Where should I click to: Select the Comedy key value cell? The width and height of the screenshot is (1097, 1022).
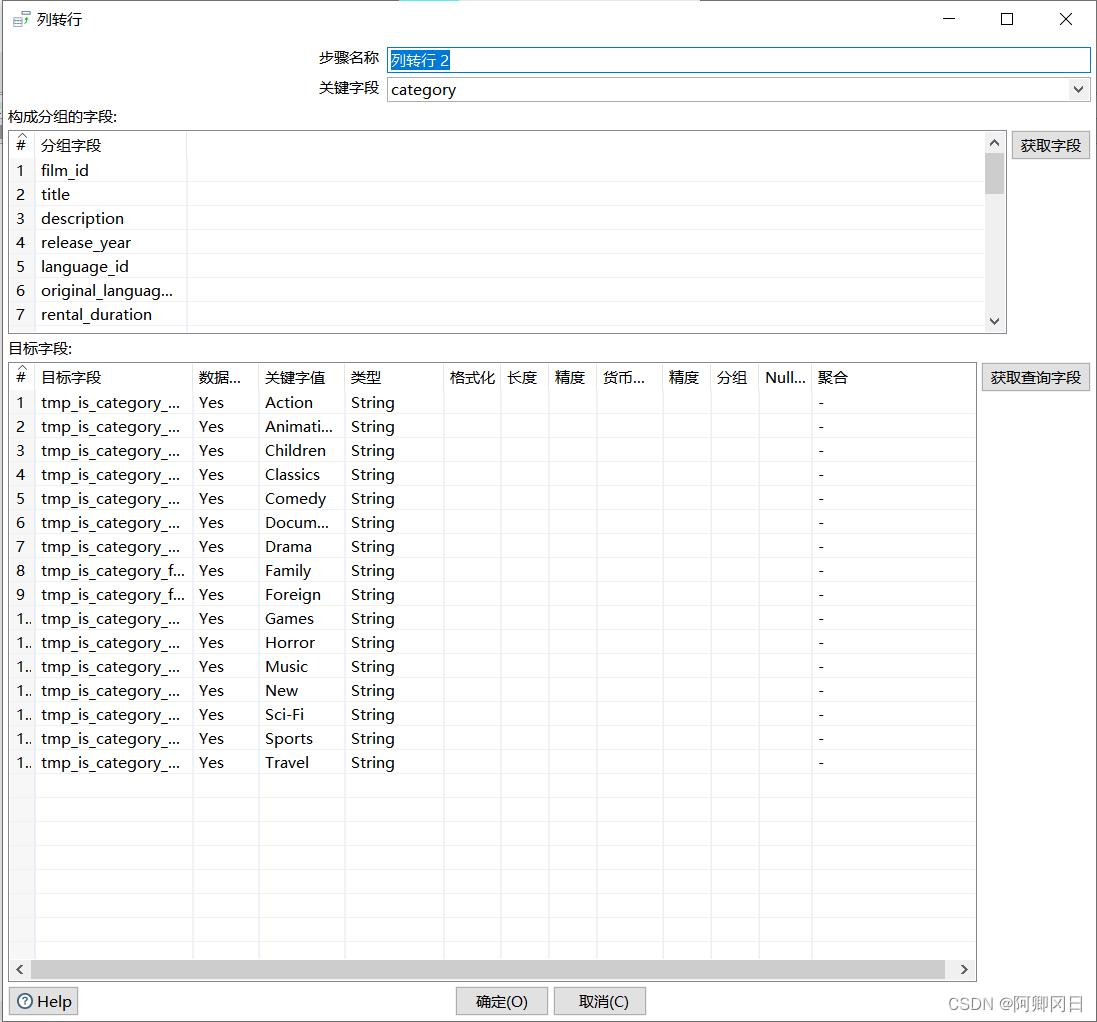[x=295, y=498]
